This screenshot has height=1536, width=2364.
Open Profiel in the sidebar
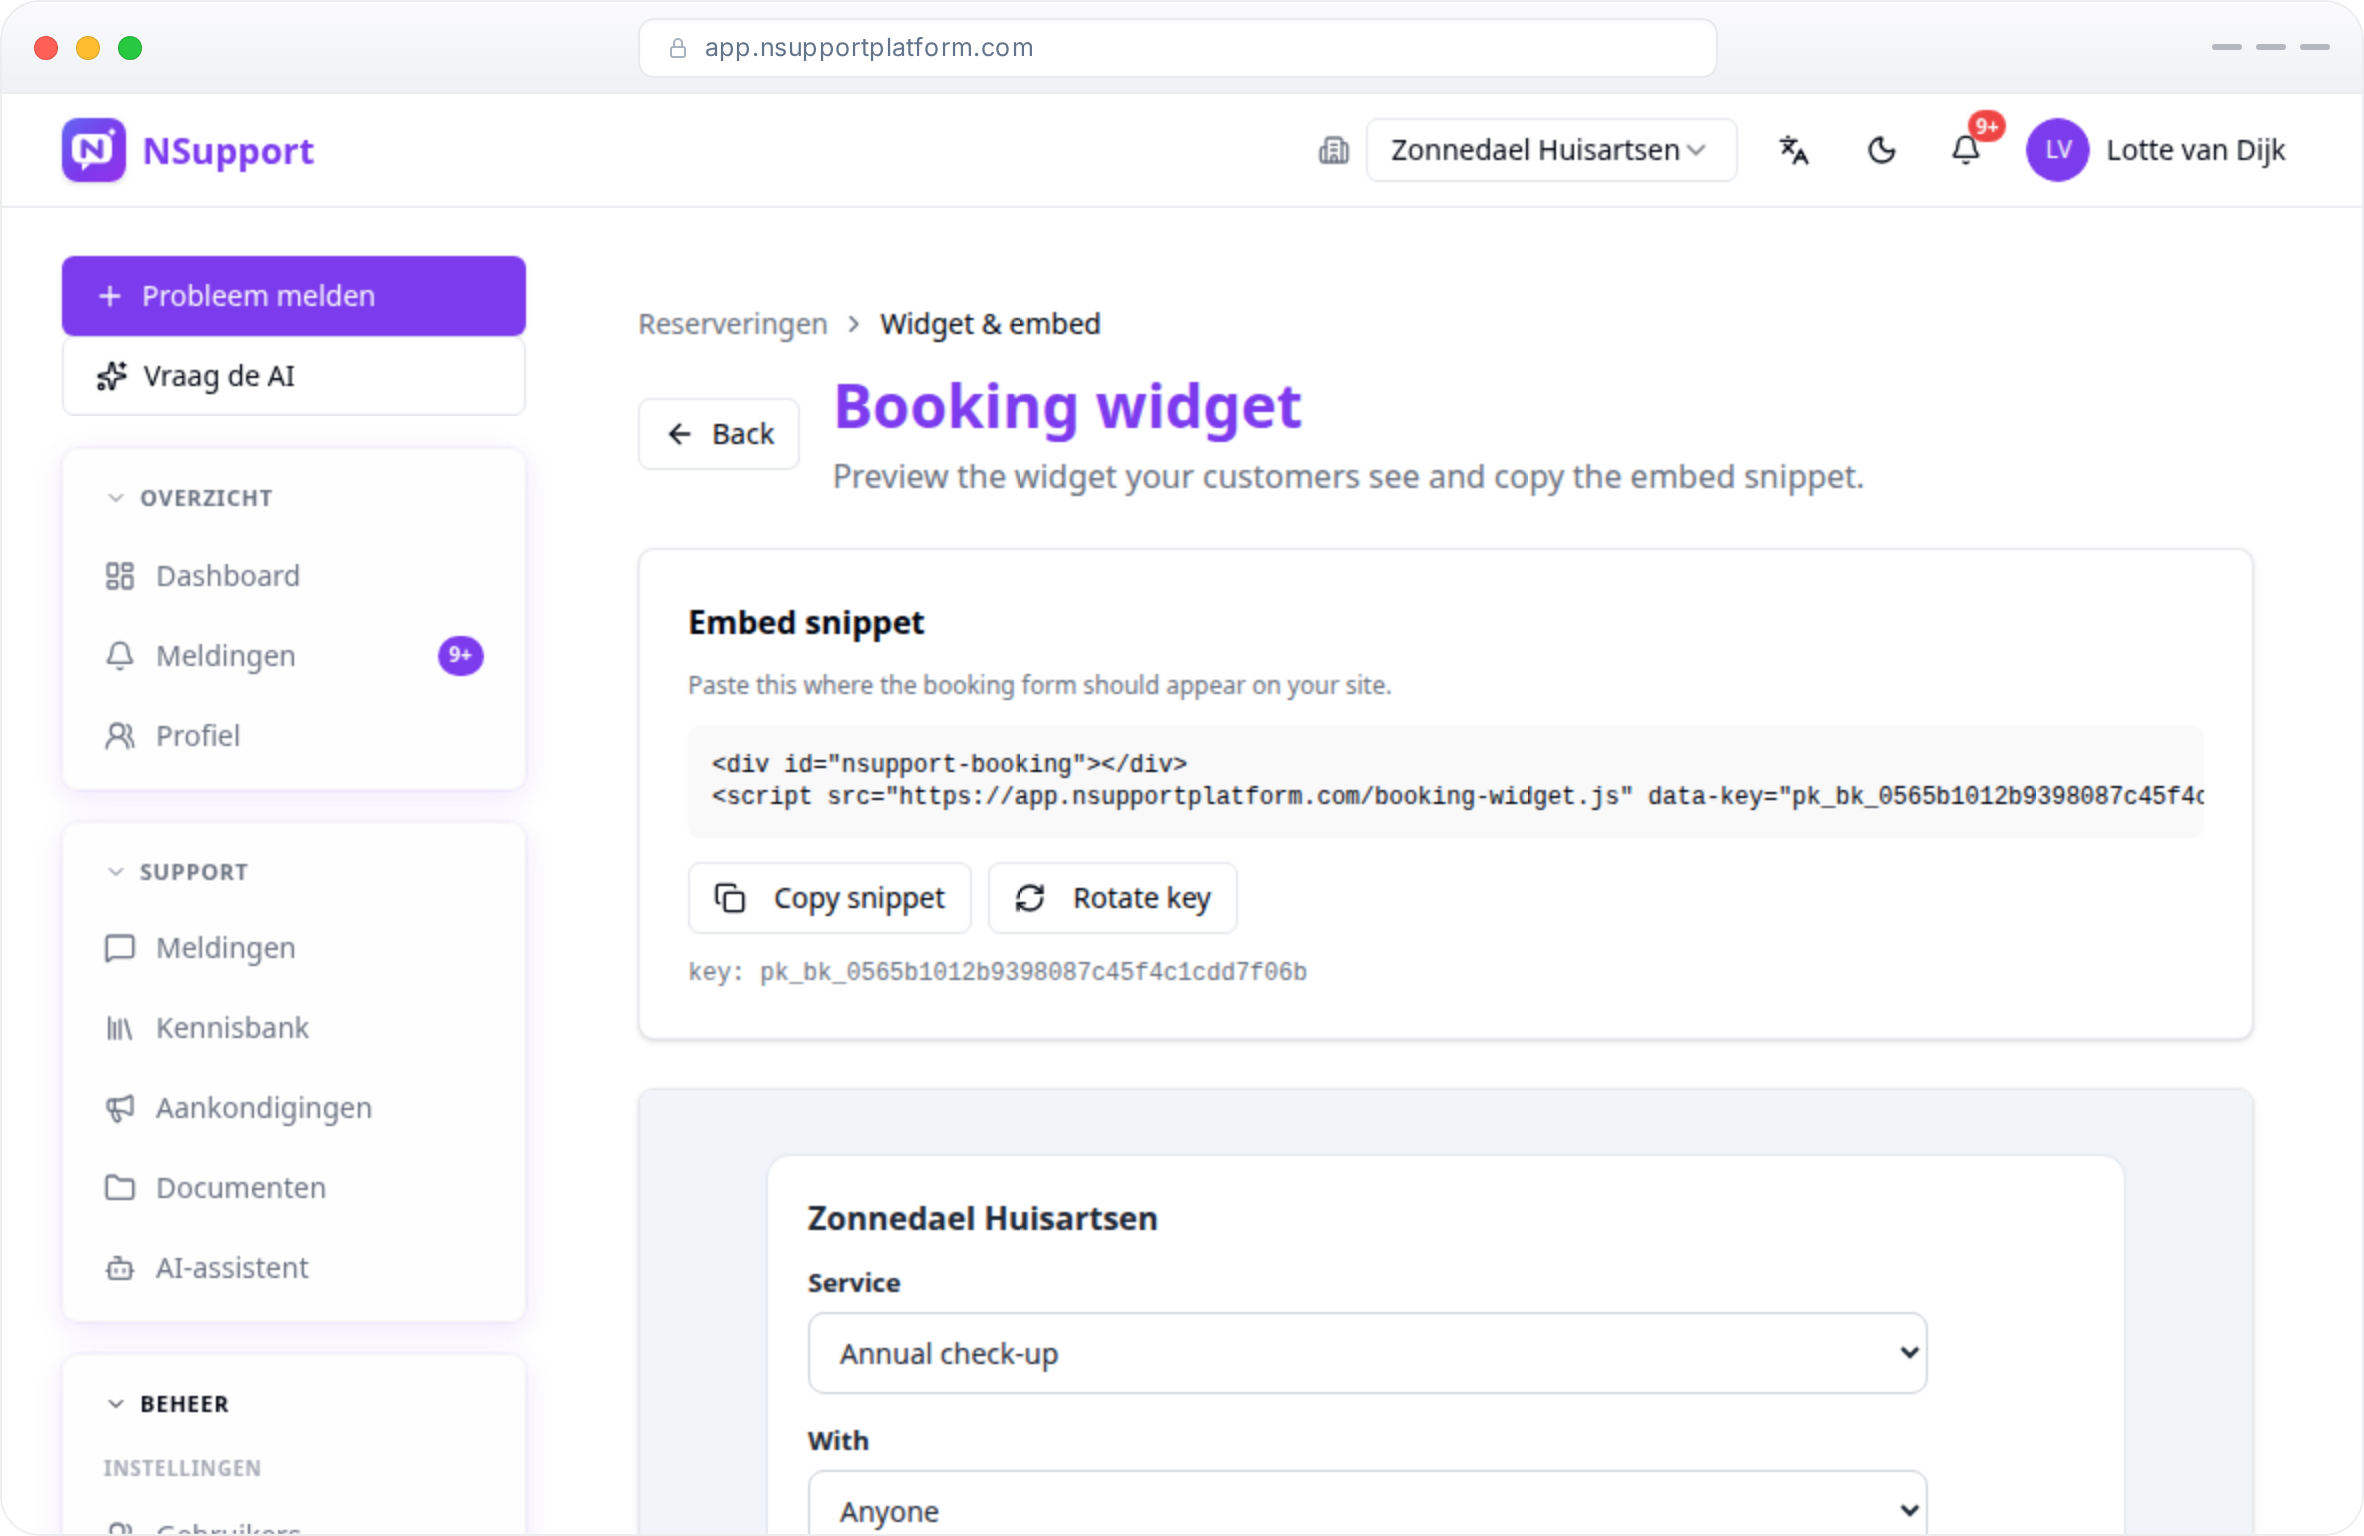294,736
